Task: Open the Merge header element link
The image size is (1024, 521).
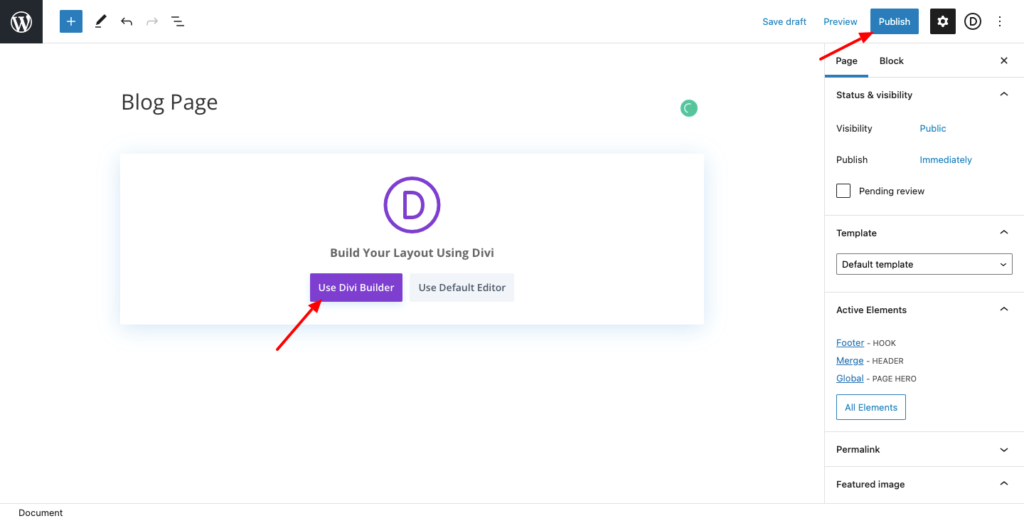Action: [850, 360]
